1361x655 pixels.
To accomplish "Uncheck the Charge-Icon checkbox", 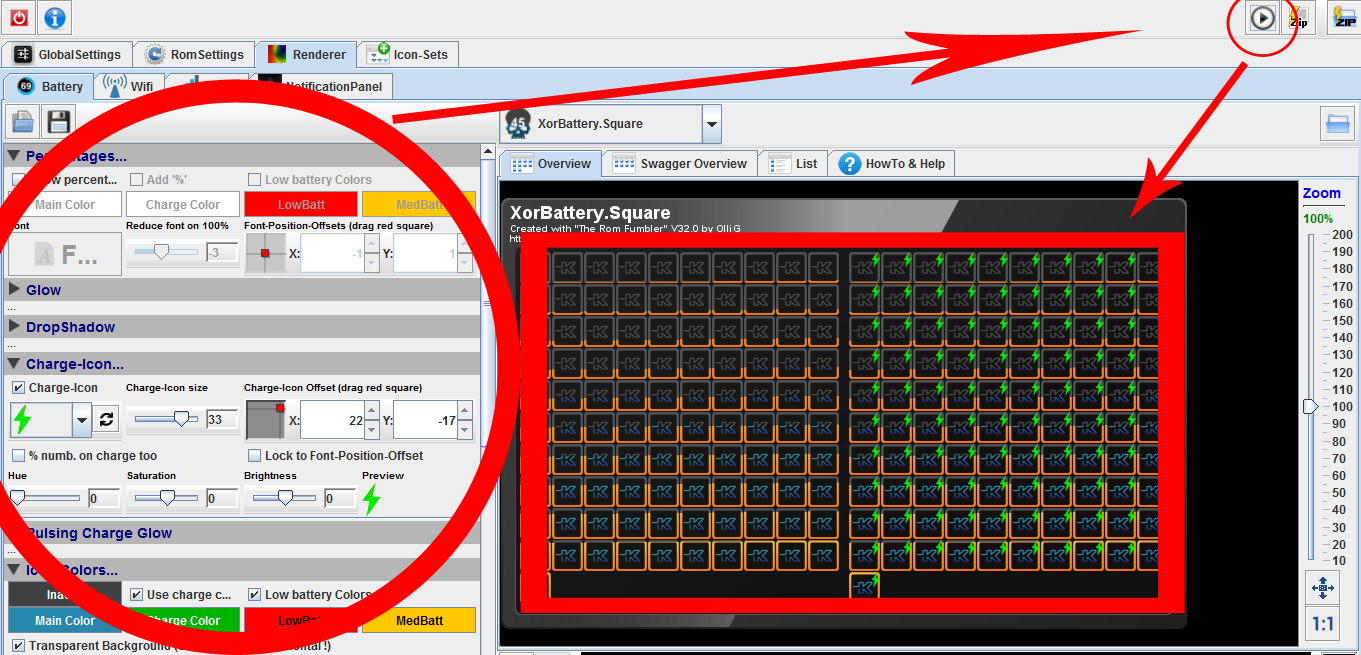I will pos(19,388).
